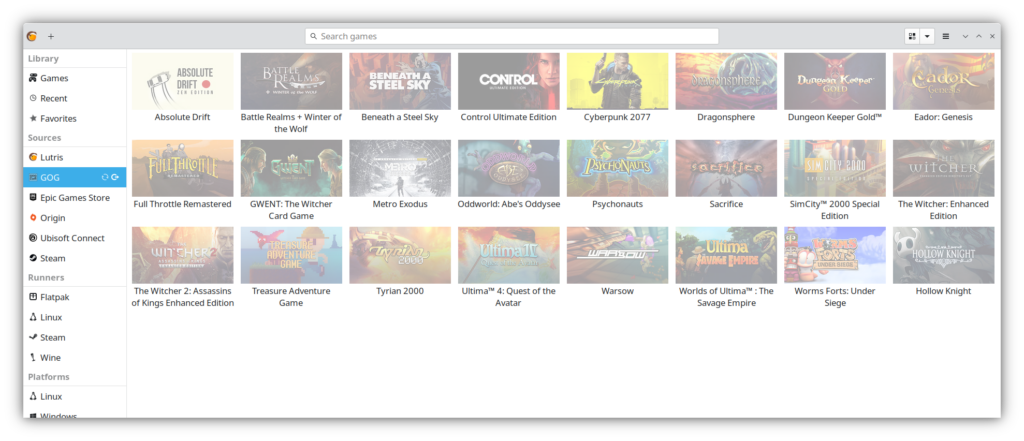
Task: Click the Metro Exodus title label
Action: tap(400, 204)
